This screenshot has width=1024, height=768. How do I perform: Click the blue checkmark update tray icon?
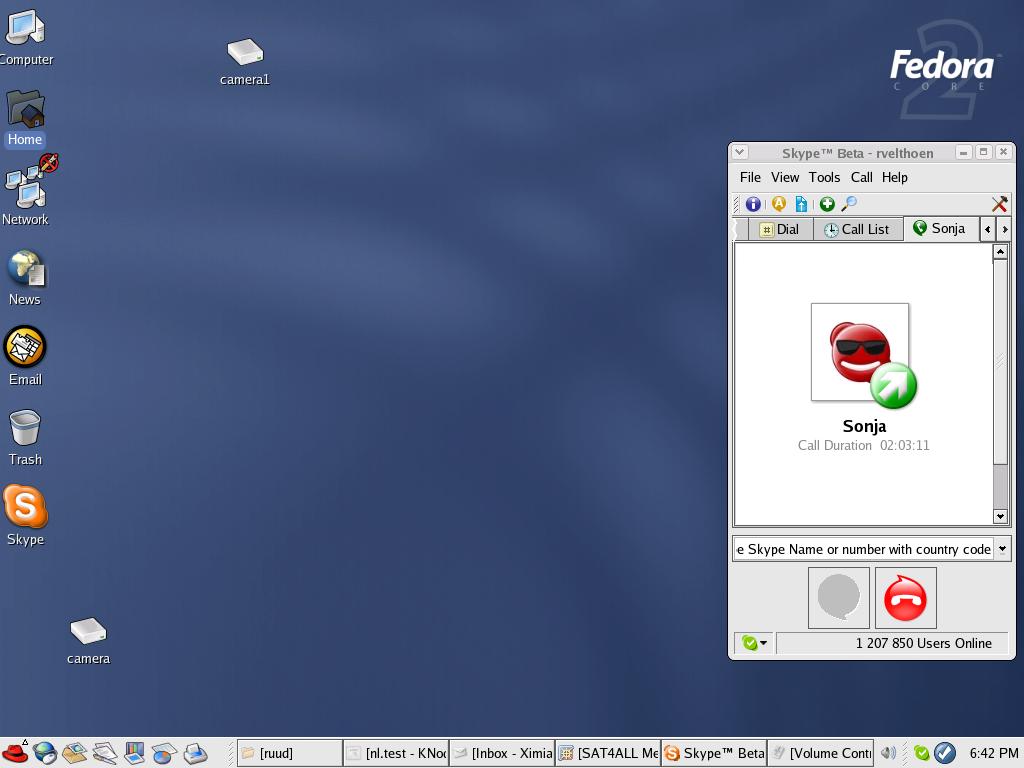(x=945, y=753)
